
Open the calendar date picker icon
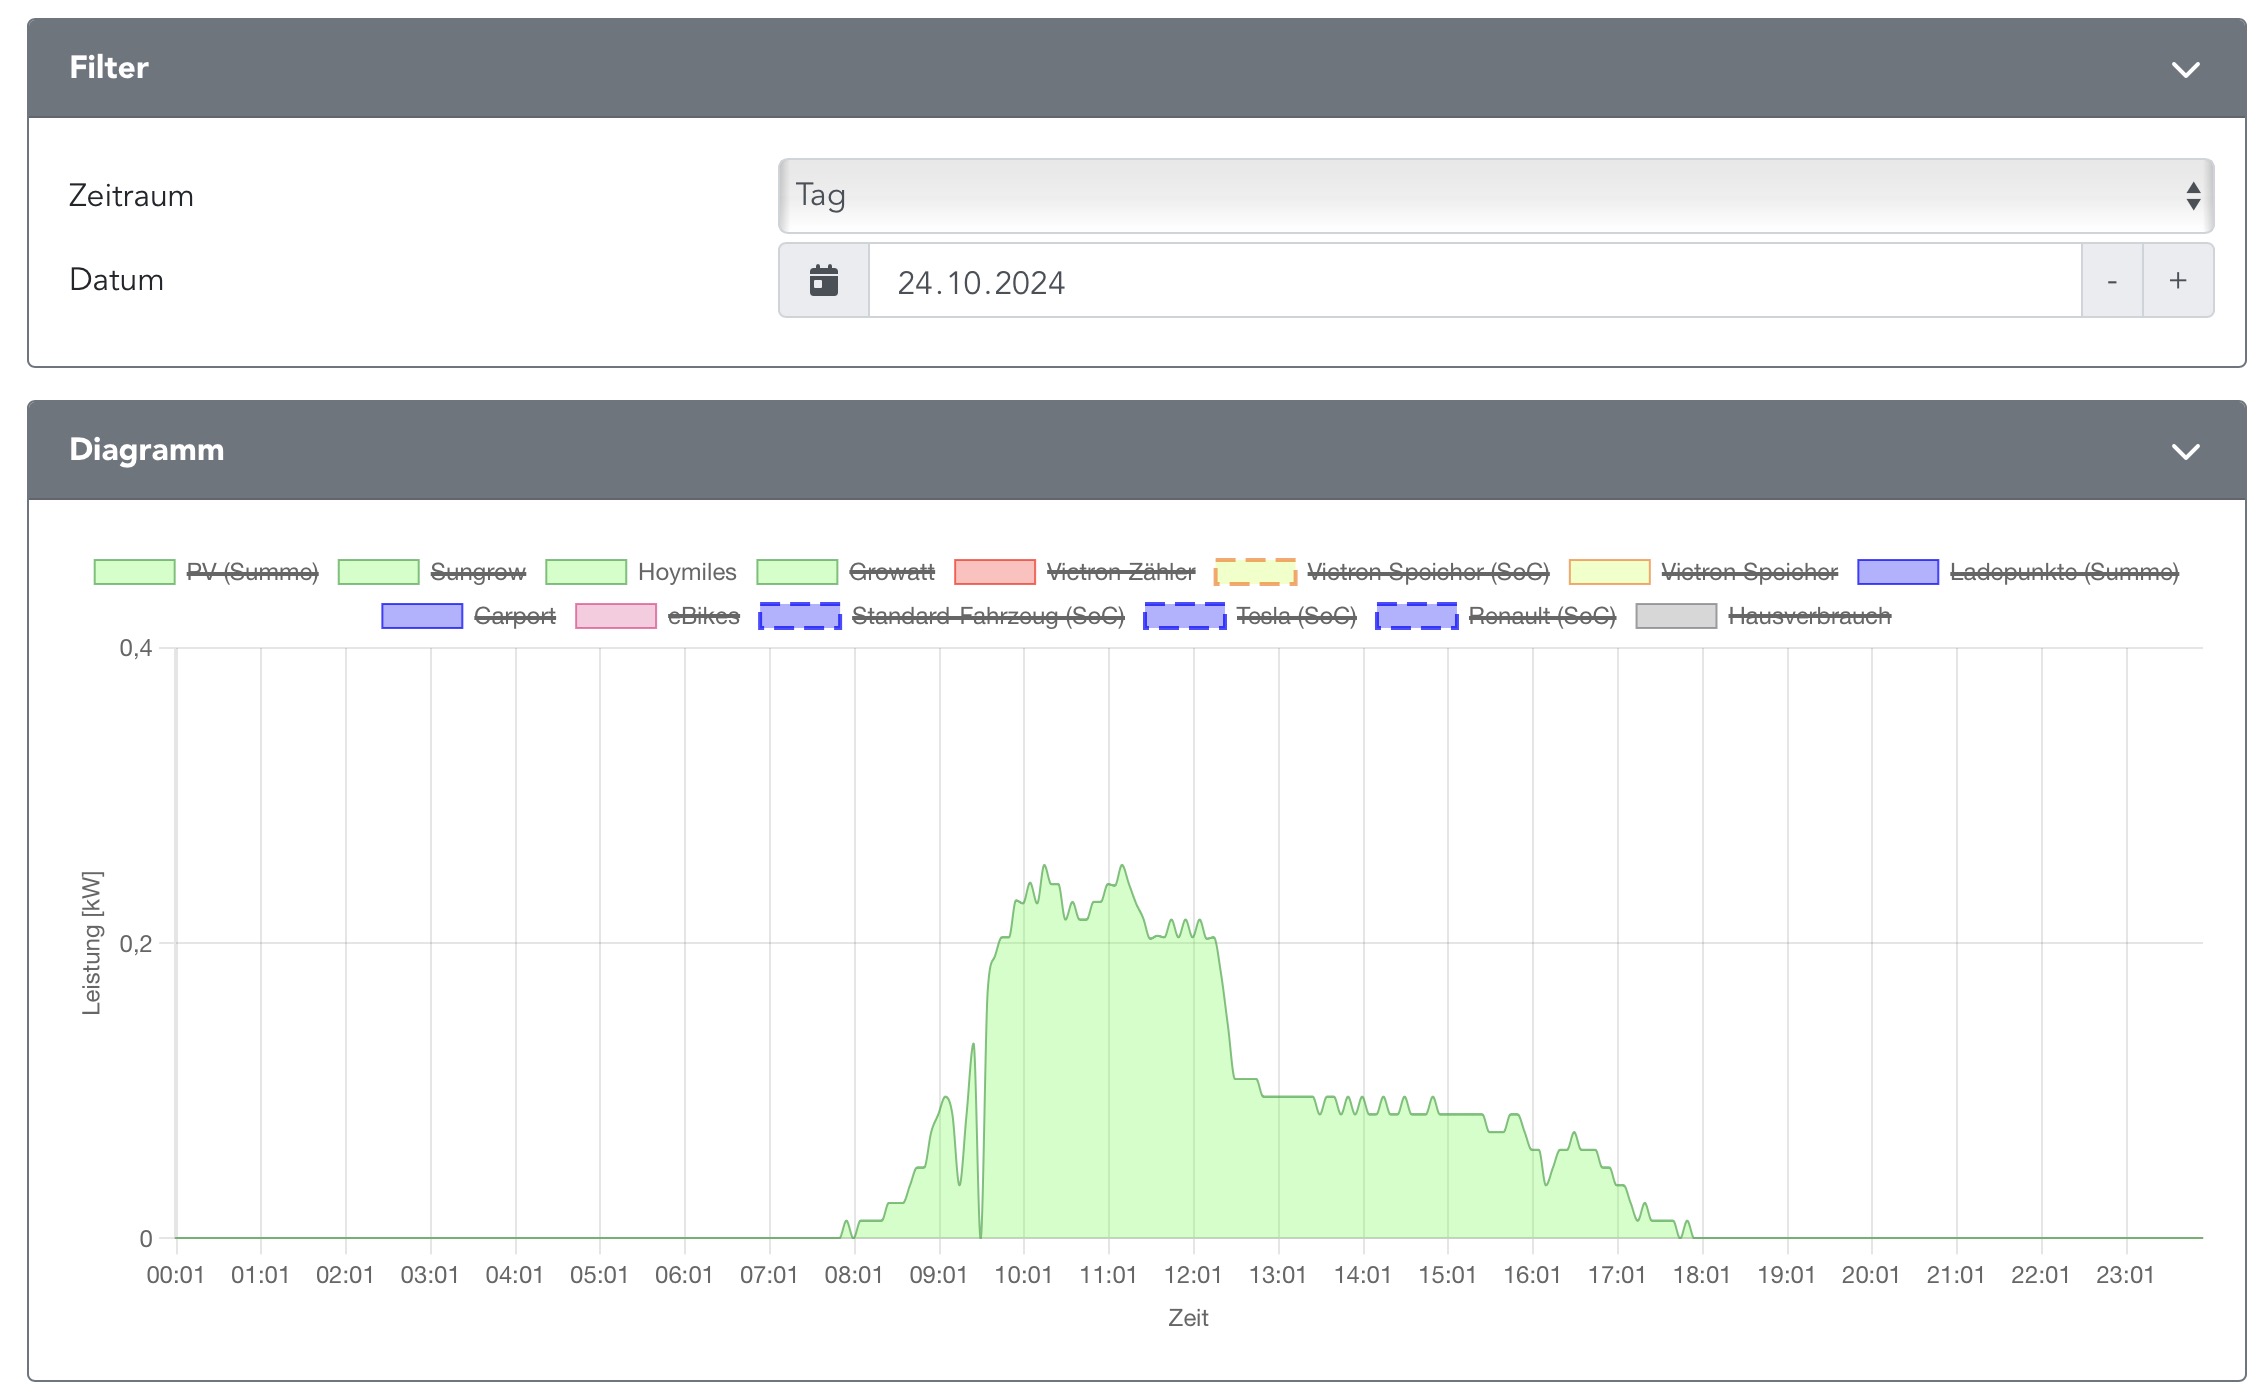point(823,281)
